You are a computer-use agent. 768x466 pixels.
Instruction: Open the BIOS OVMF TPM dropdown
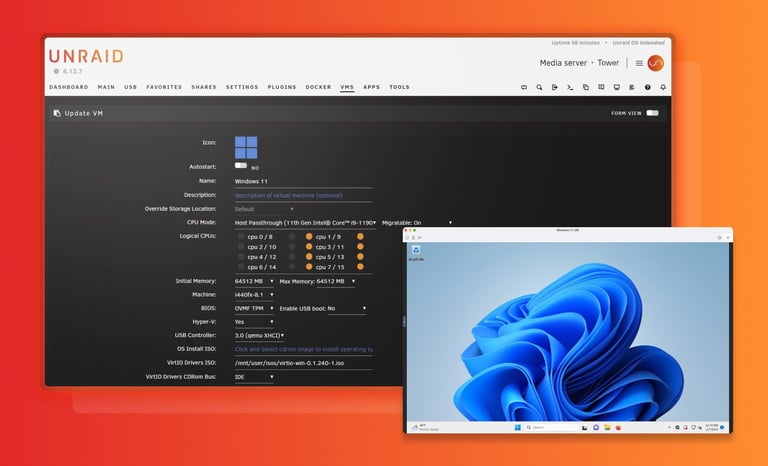[x=254, y=309]
